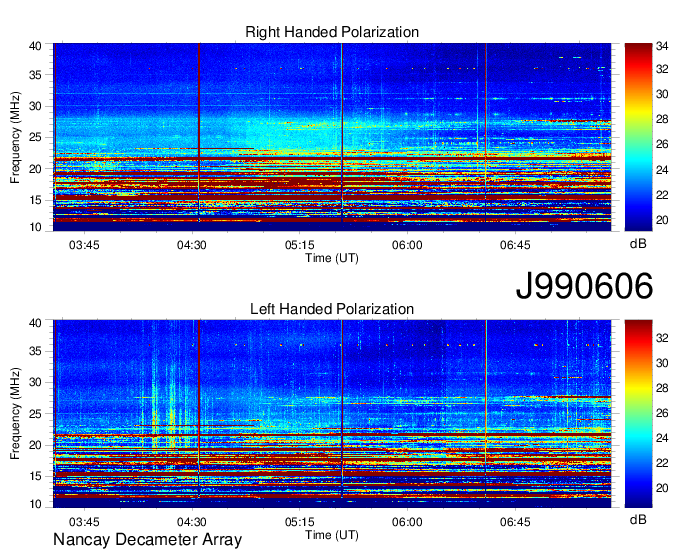
Task: Click 05:15 time tick on Right Handed plot
Action: tap(300, 245)
